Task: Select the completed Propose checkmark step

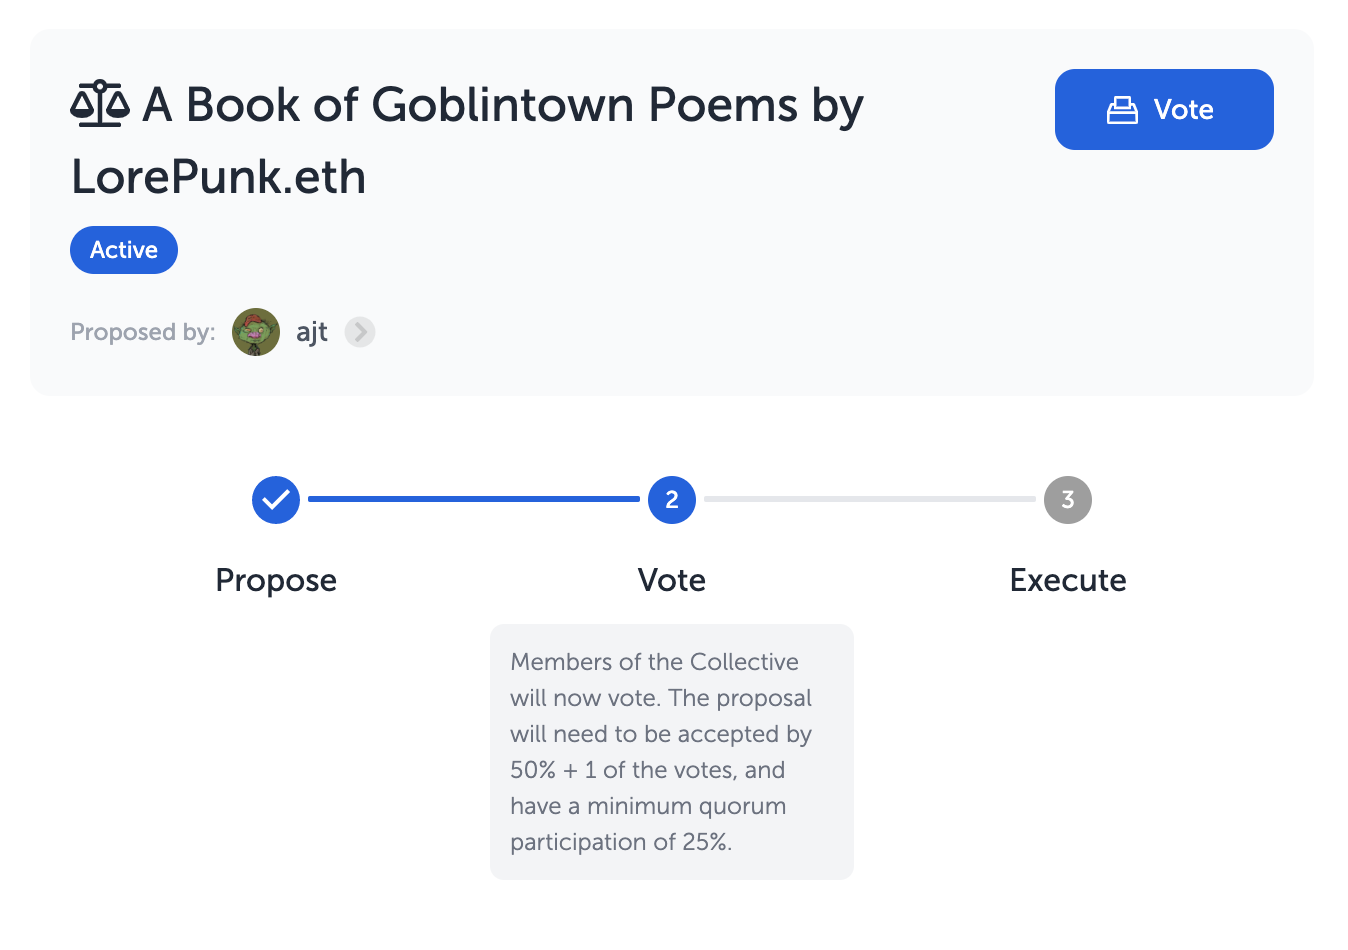Action: (276, 499)
